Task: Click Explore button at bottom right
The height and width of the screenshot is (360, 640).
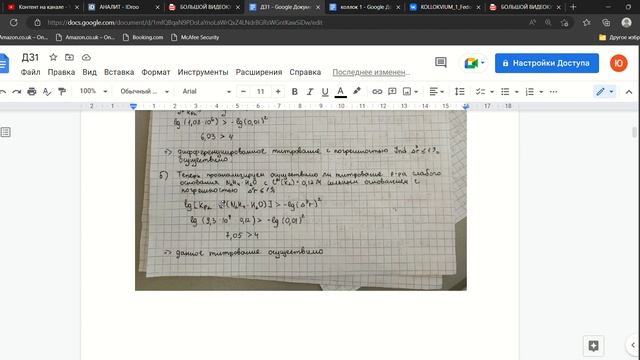Action: (x=593, y=346)
